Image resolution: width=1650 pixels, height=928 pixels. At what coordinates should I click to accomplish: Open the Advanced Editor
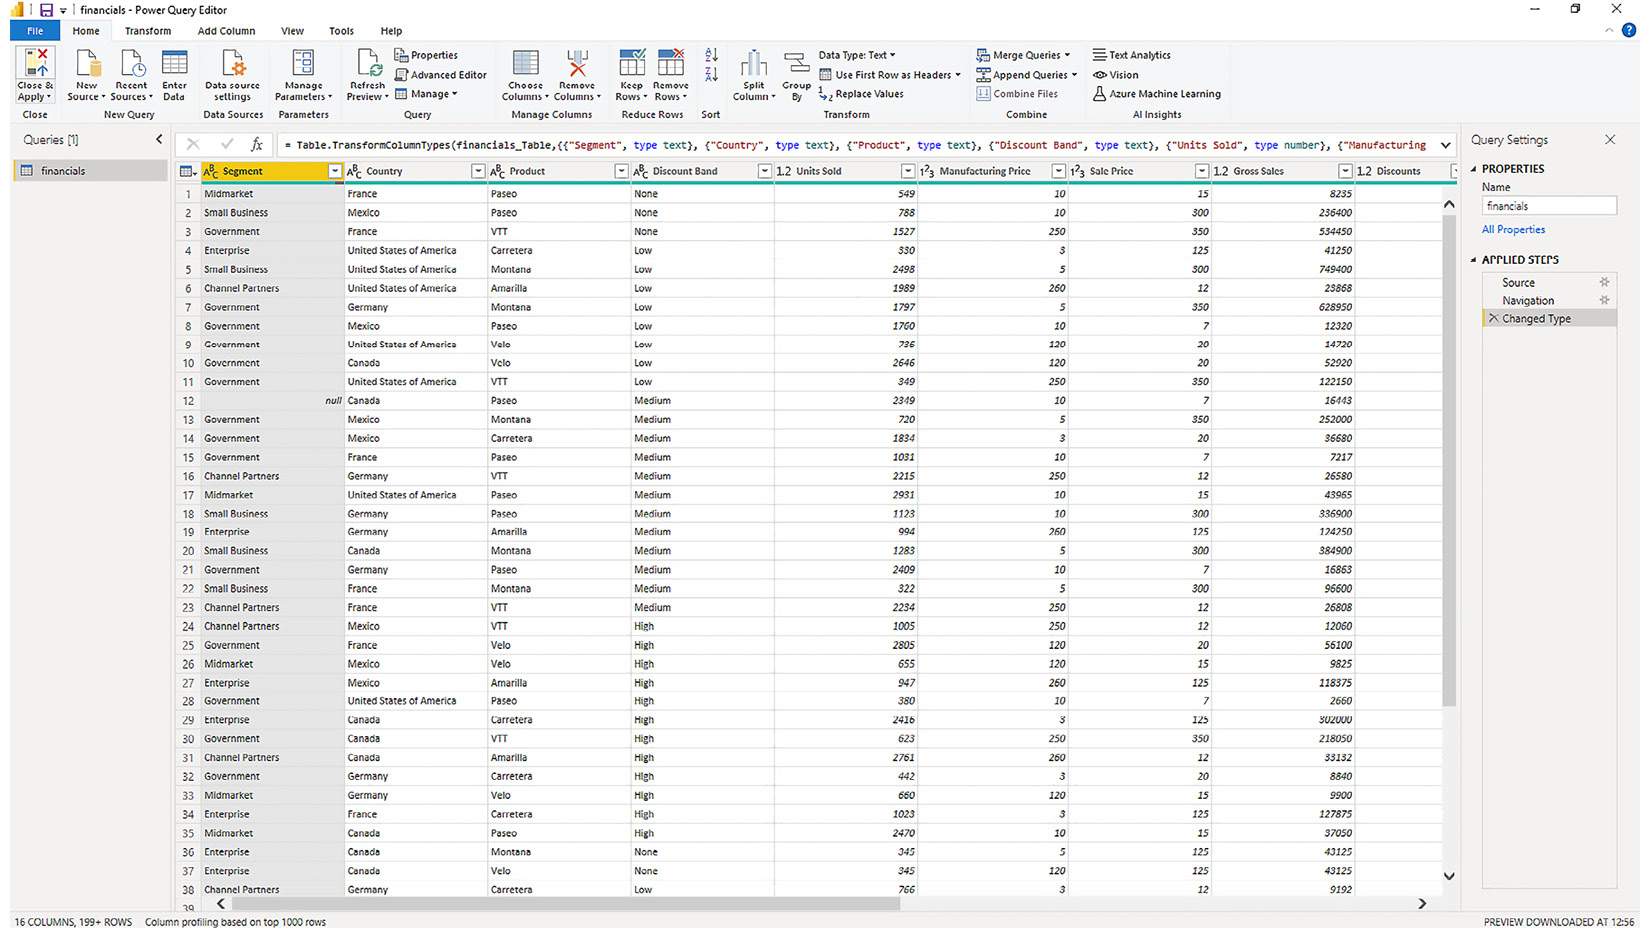tap(441, 75)
